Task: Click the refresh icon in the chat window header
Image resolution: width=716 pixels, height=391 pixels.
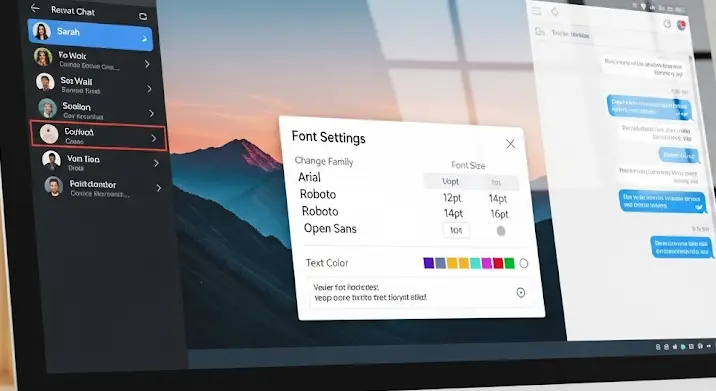Action: 667,24
